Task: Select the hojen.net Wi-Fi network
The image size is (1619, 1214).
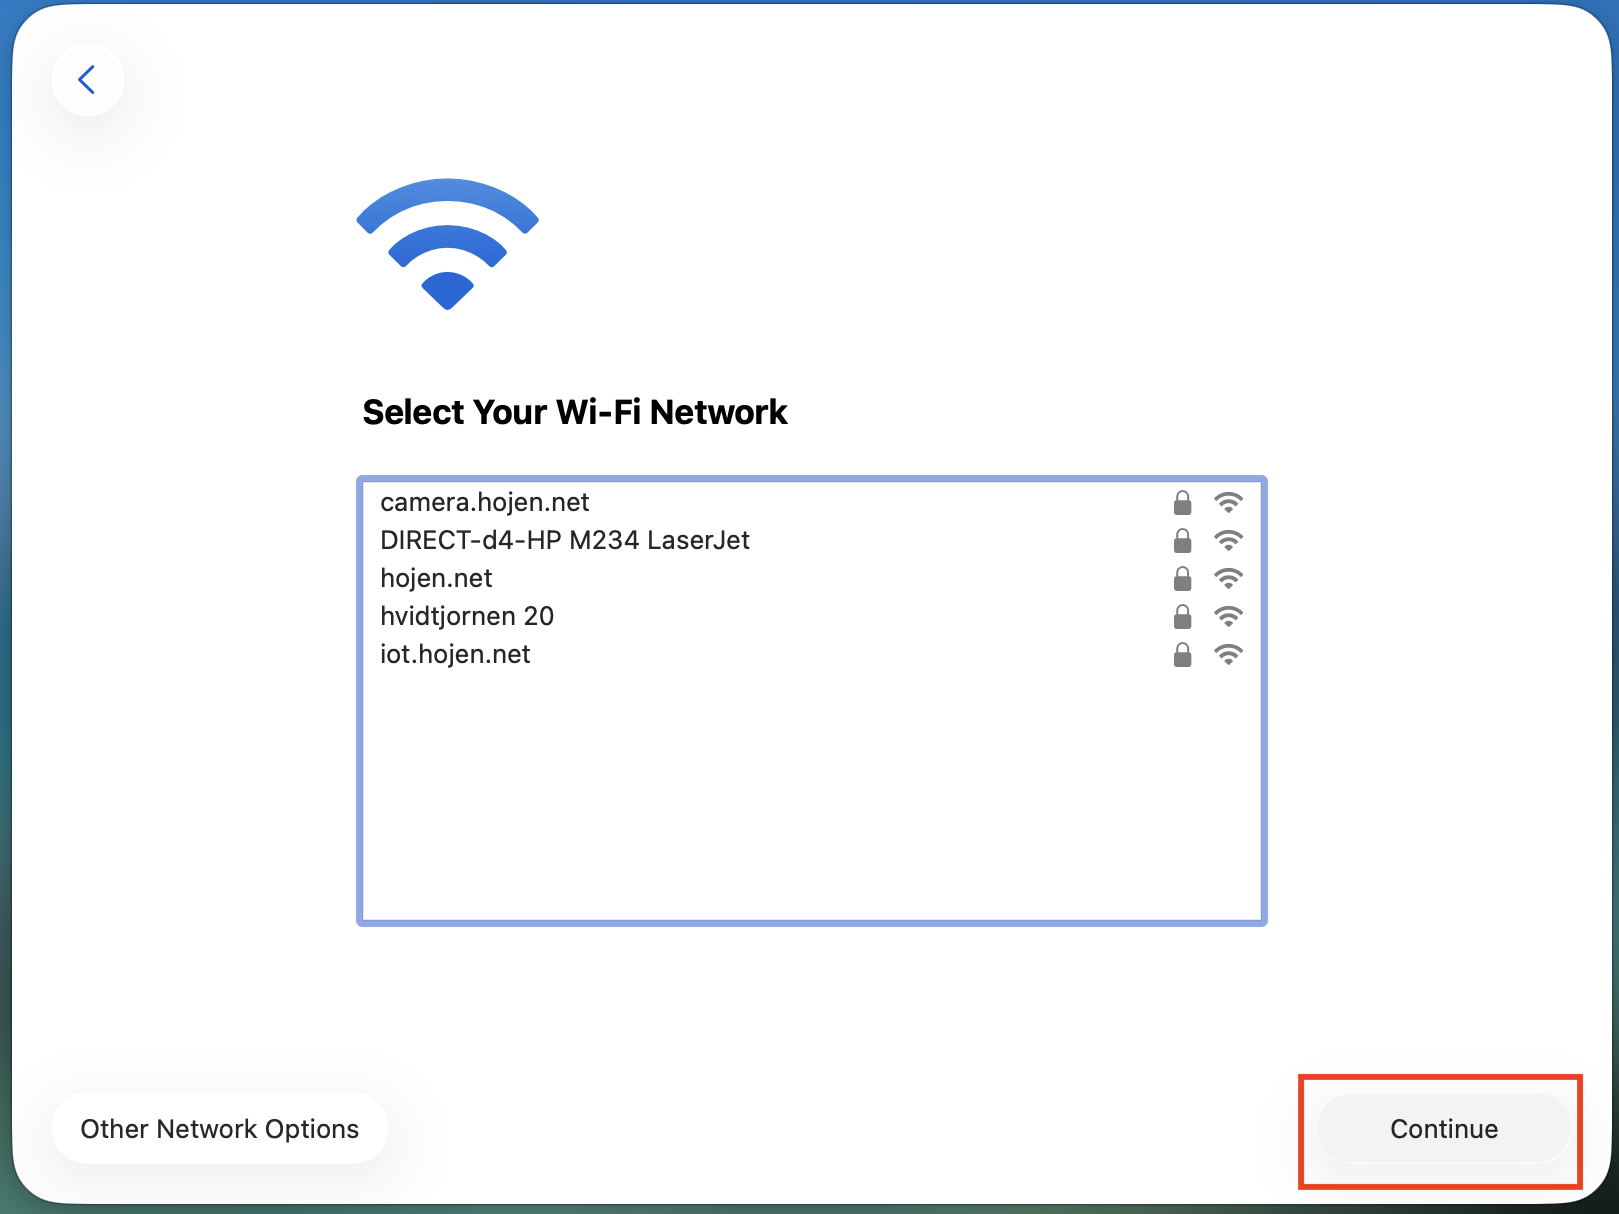Action: (437, 578)
